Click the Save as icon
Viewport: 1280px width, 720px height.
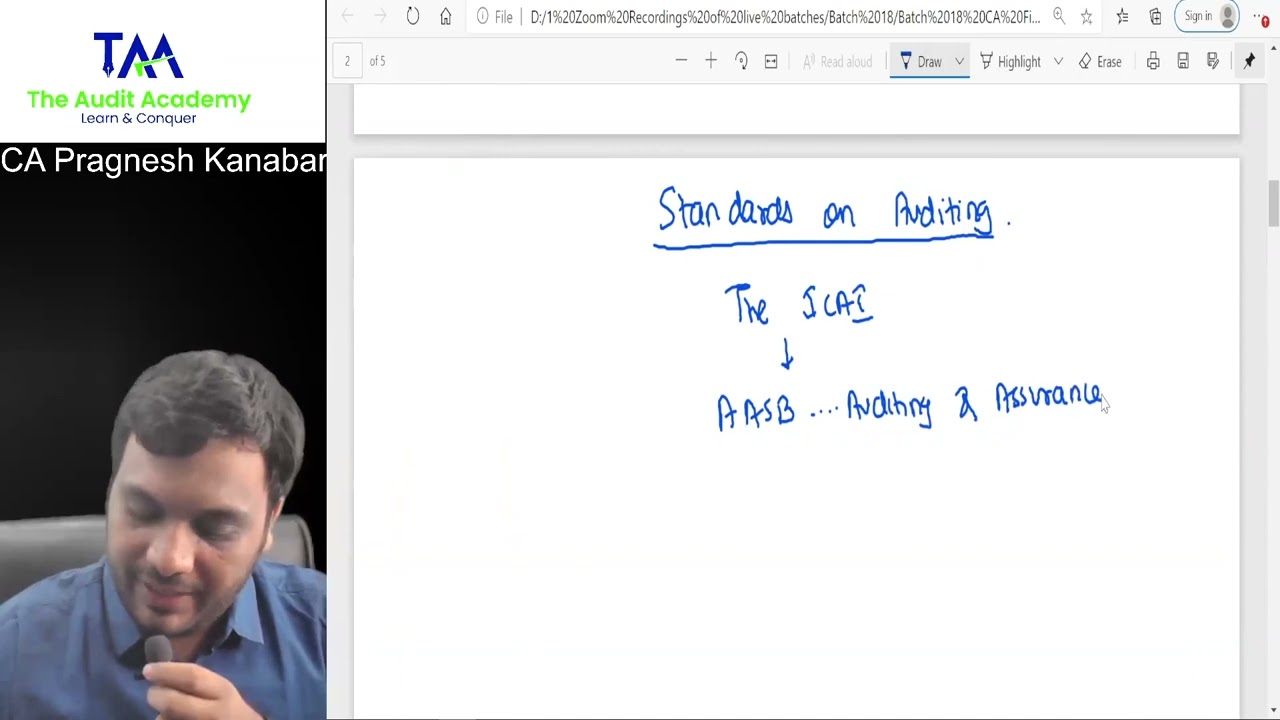[x=1213, y=61]
